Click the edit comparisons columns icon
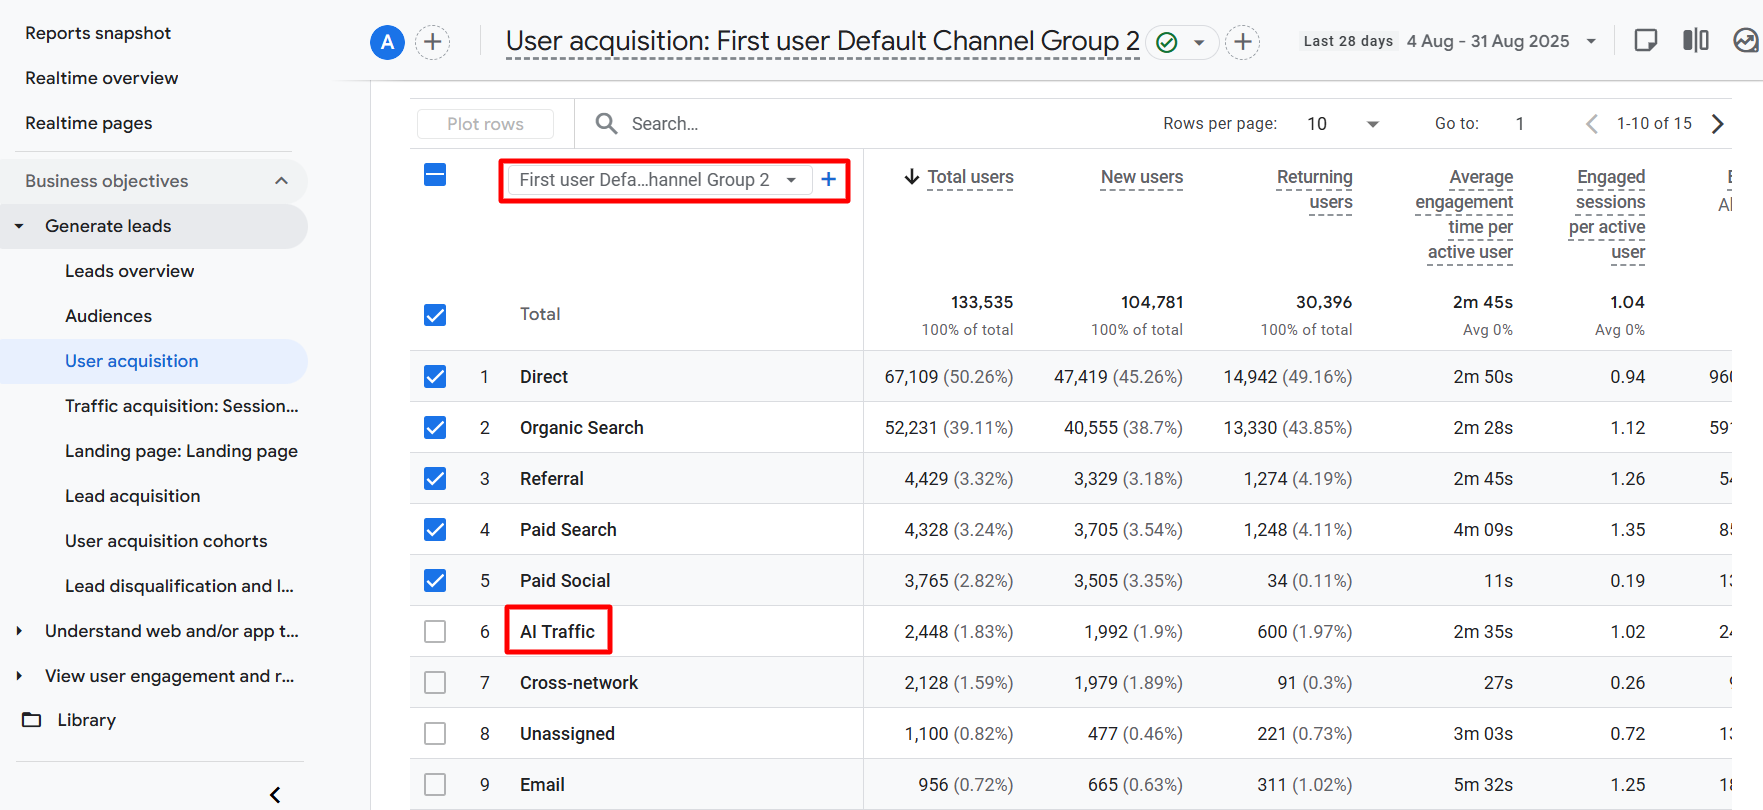Image resolution: width=1763 pixels, height=810 pixels. (1696, 41)
